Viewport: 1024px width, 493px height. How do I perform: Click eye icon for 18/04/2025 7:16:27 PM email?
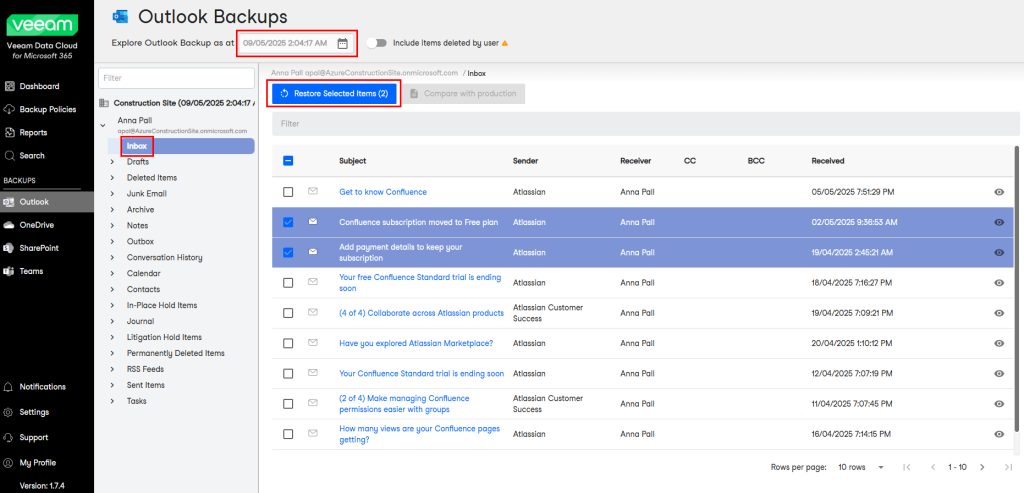(999, 283)
